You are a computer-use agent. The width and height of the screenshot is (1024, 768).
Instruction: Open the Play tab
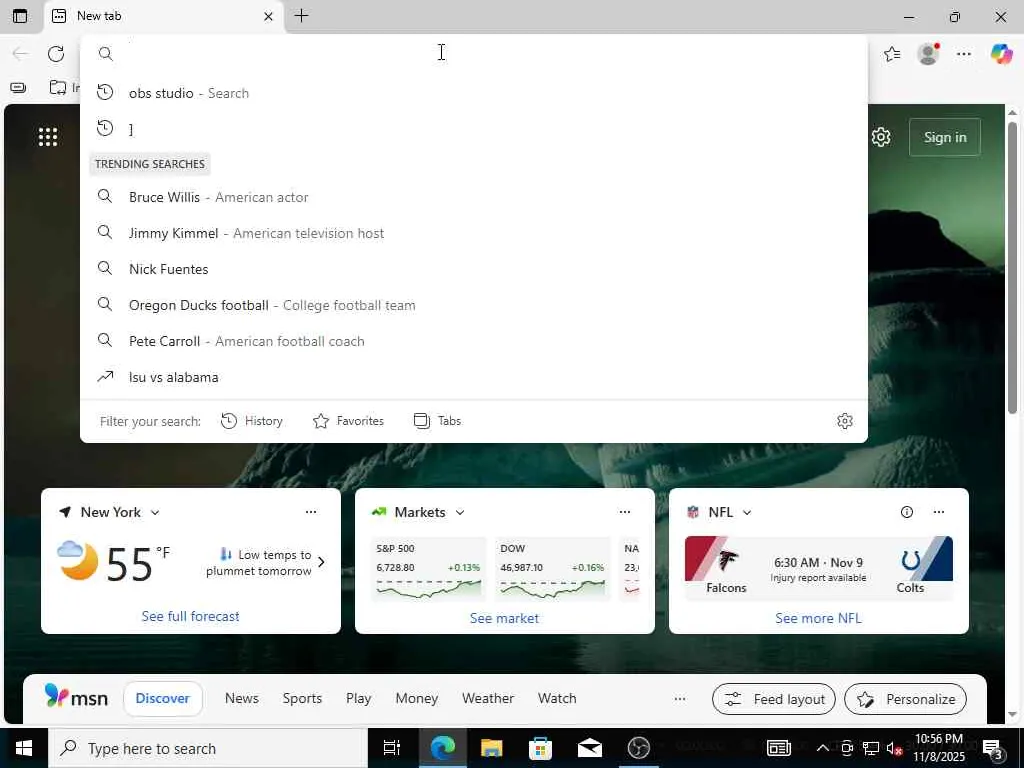click(358, 698)
